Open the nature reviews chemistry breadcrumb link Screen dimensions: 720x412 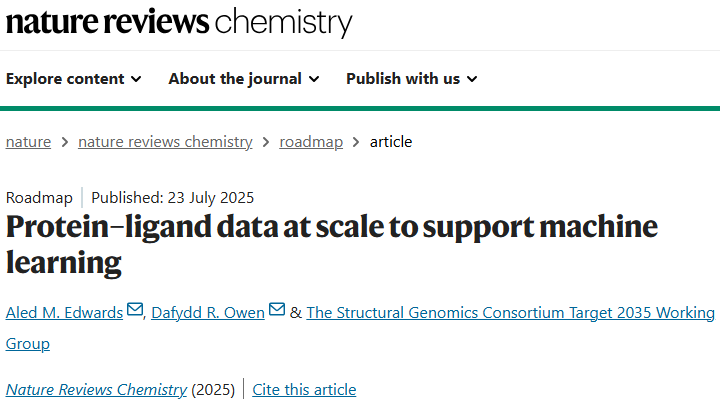point(165,142)
